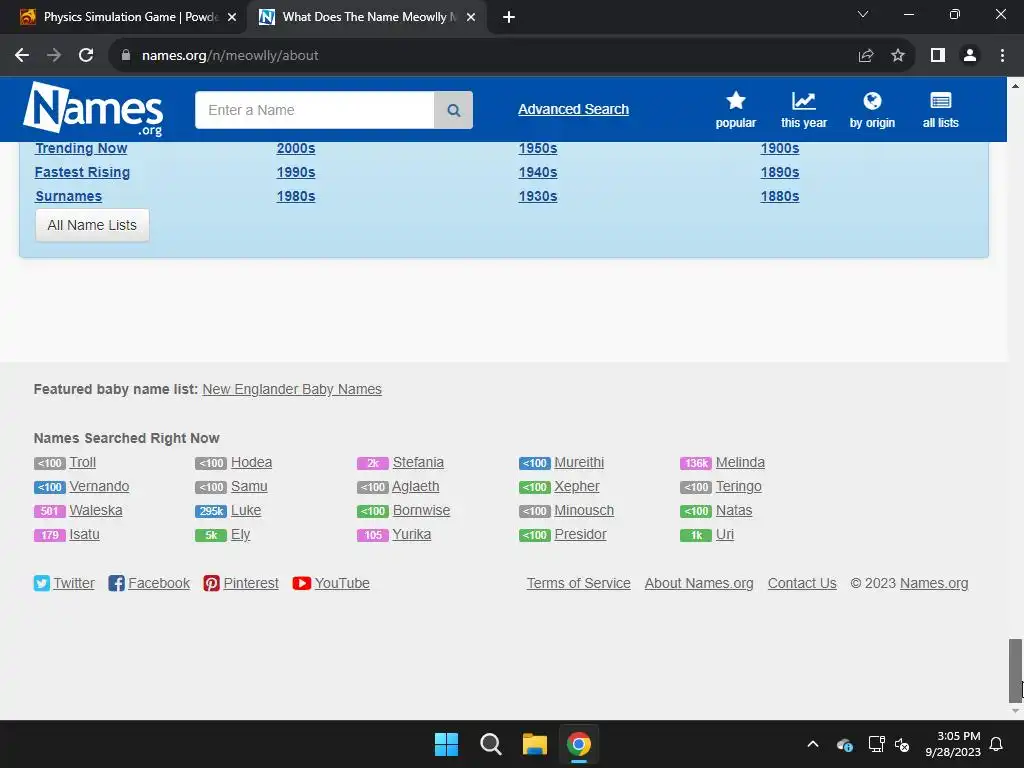The width and height of the screenshot is (1024, 768).
Task: Open the 1940s names list
Action: tap(538, 172)
